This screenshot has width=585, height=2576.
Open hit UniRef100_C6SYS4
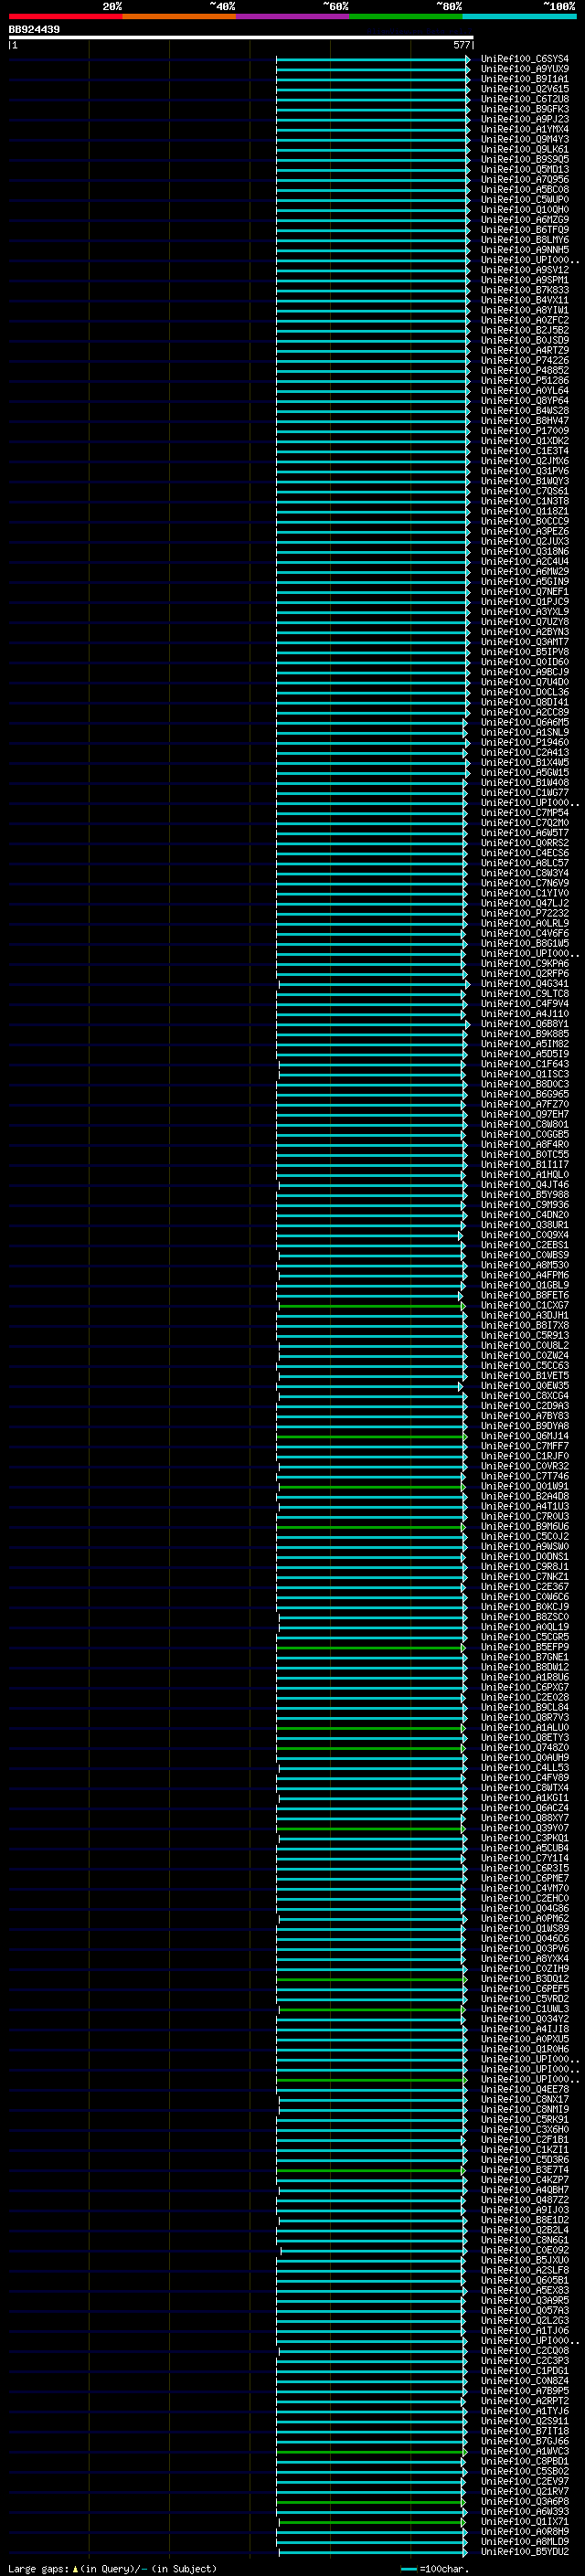[525, 59]
